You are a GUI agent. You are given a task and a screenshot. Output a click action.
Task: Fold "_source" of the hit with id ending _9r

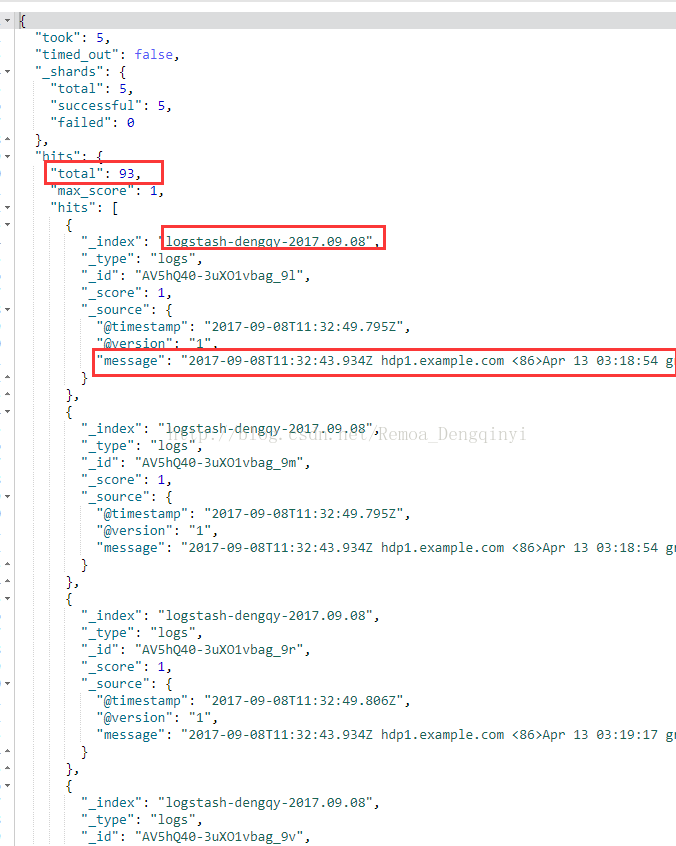tap(8, 684)
